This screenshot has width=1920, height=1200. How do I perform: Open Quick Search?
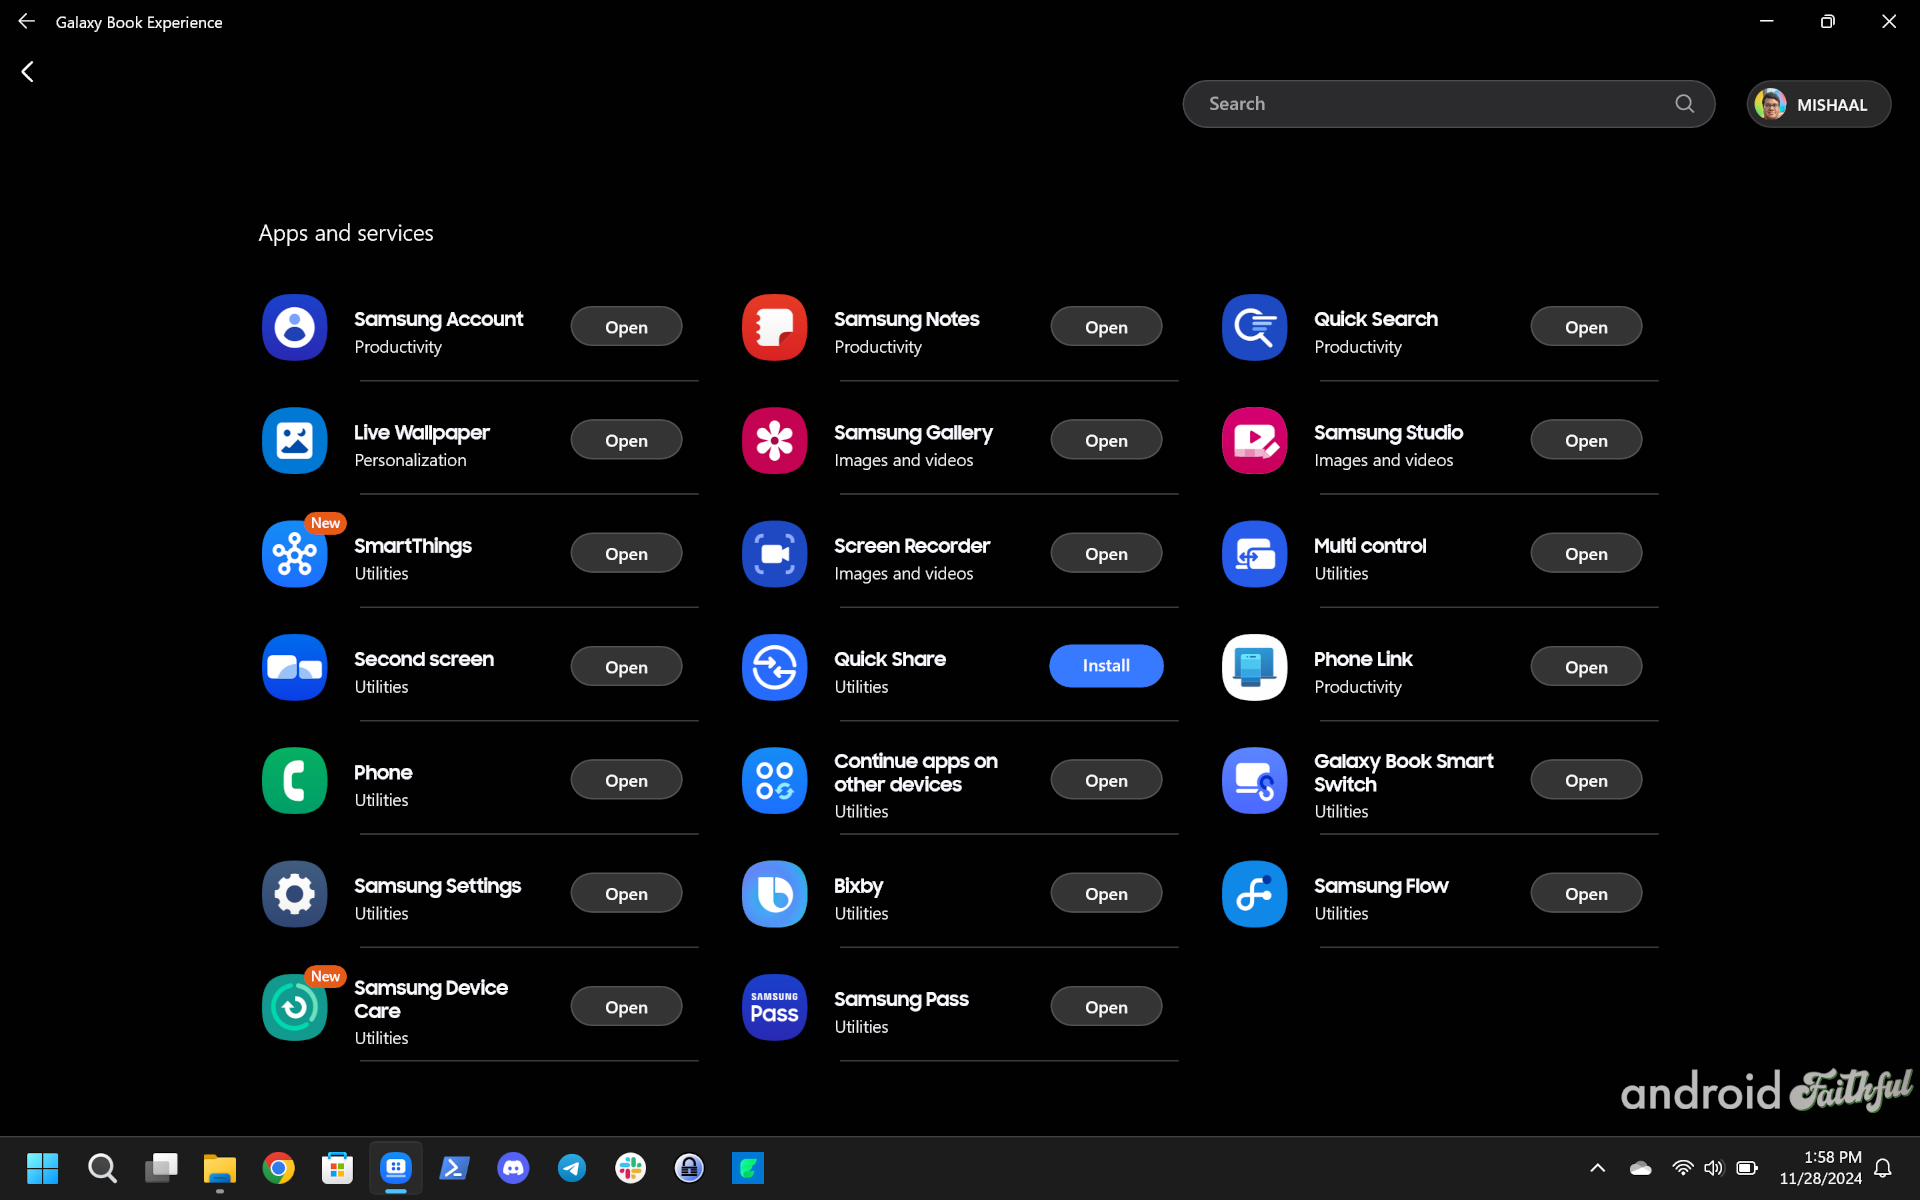pyautogui.click(x=1586, y=327)
